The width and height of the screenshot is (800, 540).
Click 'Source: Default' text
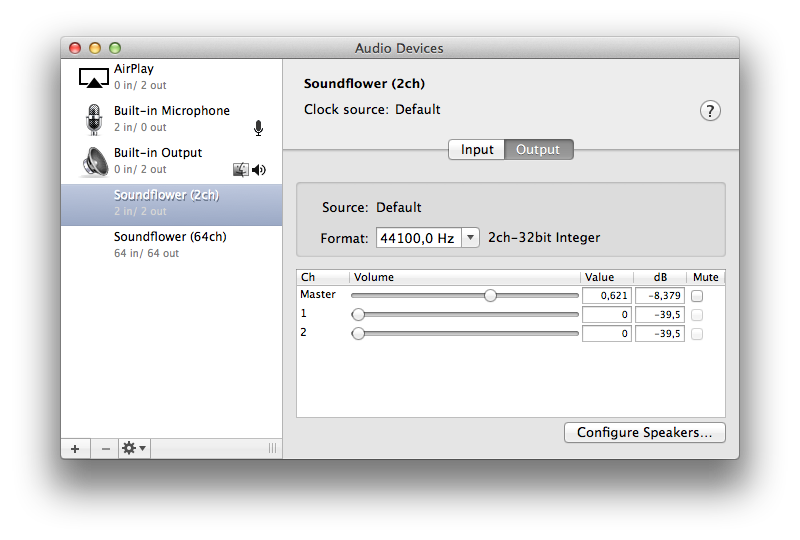[x=371, y=207]
